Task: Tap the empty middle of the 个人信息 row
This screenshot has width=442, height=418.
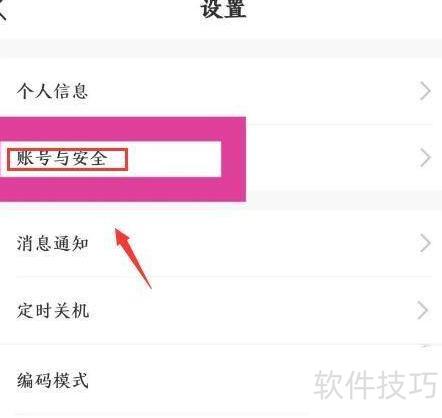Action: tap(253, 91)
